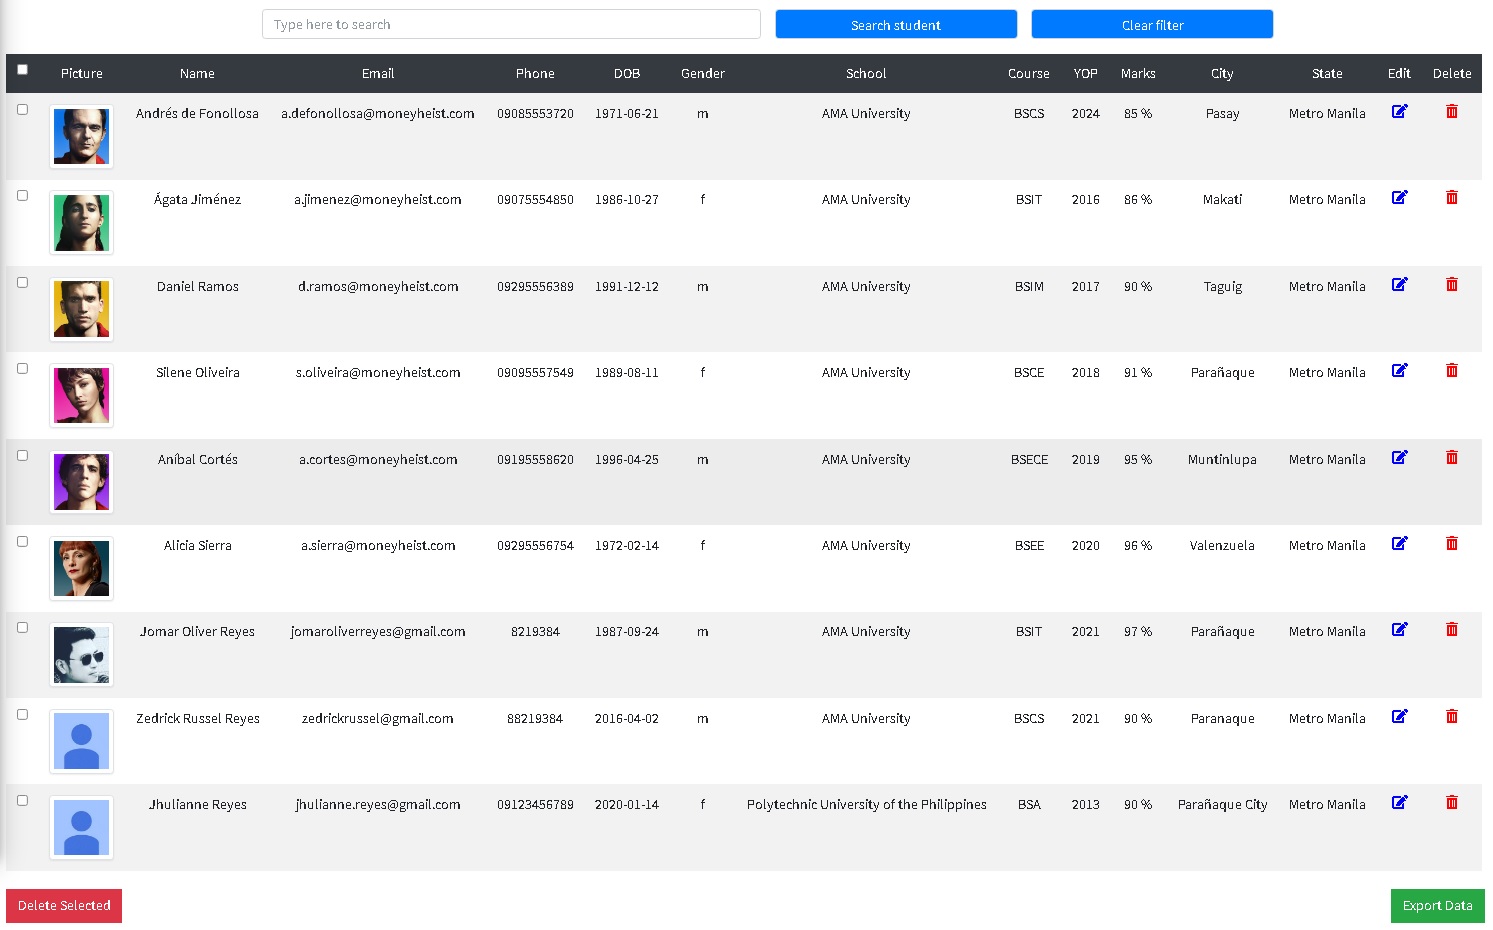The width and height of the screenshot is (1493, 930).
Task: Delete Ágata Jiménez using trash icon
Action: [1451, 198]
